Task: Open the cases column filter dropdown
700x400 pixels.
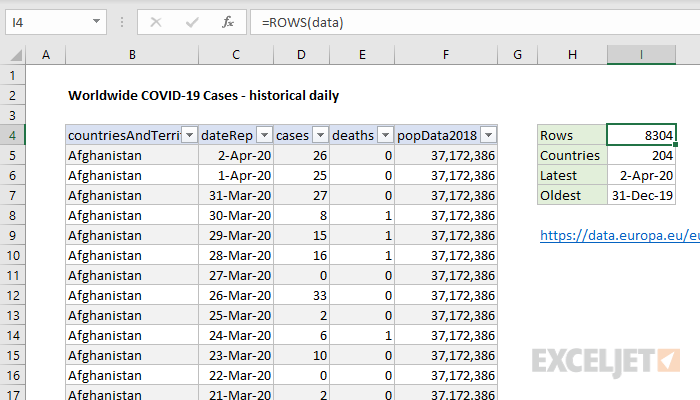Action: [x=321, y=135]
